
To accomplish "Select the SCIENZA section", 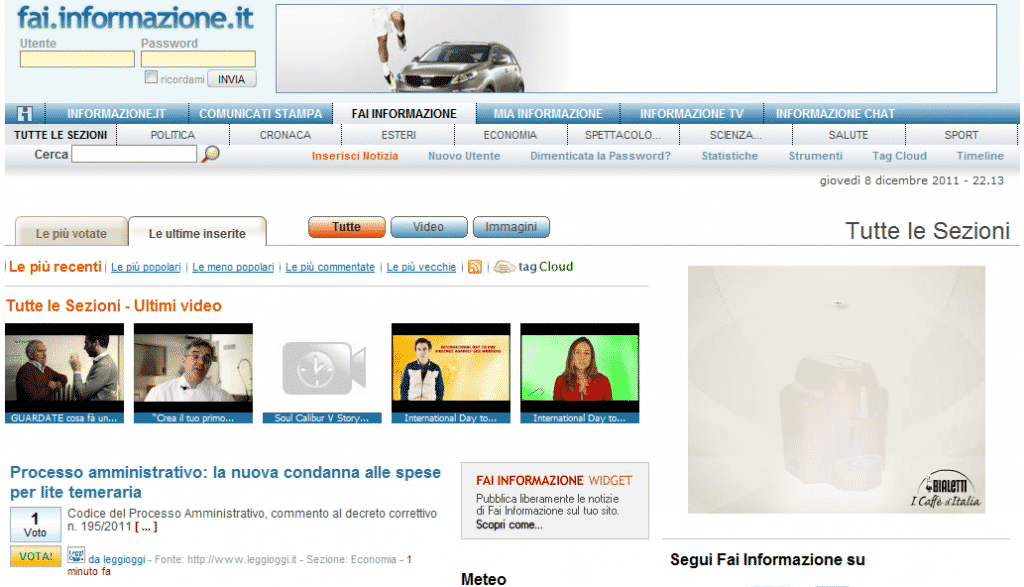I will point(736,135).
